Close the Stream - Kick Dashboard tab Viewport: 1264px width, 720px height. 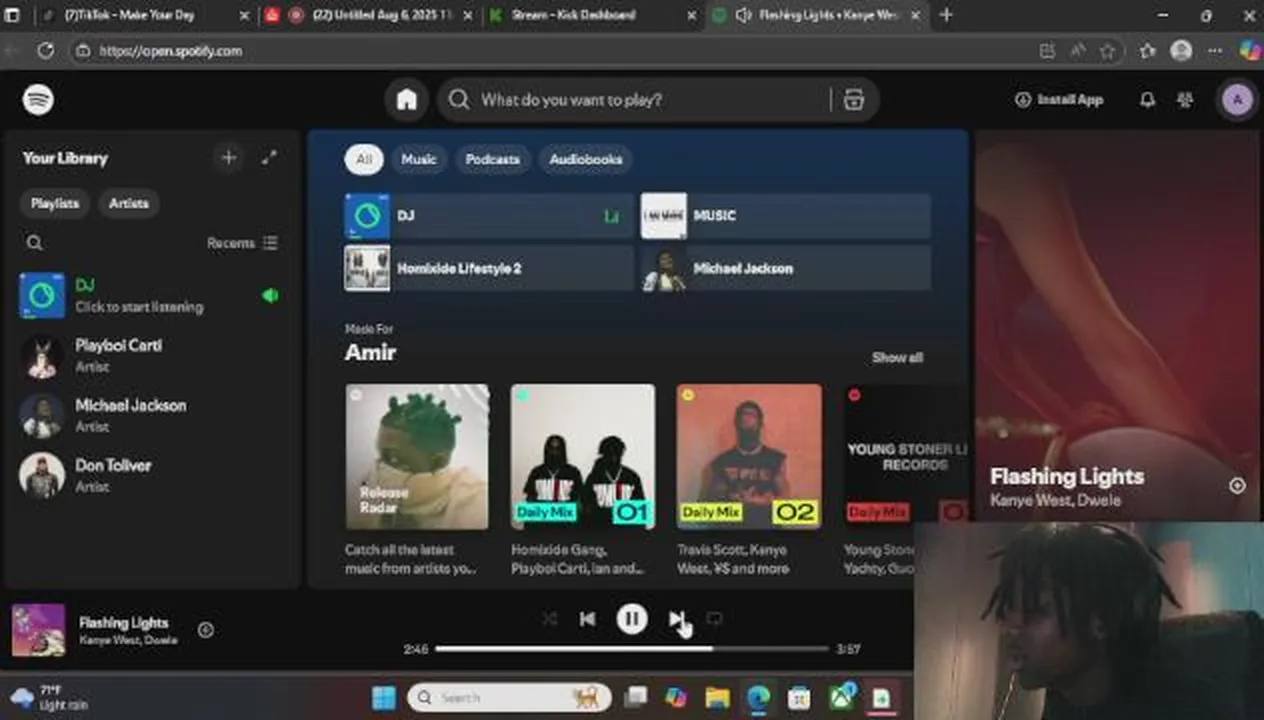693,15
